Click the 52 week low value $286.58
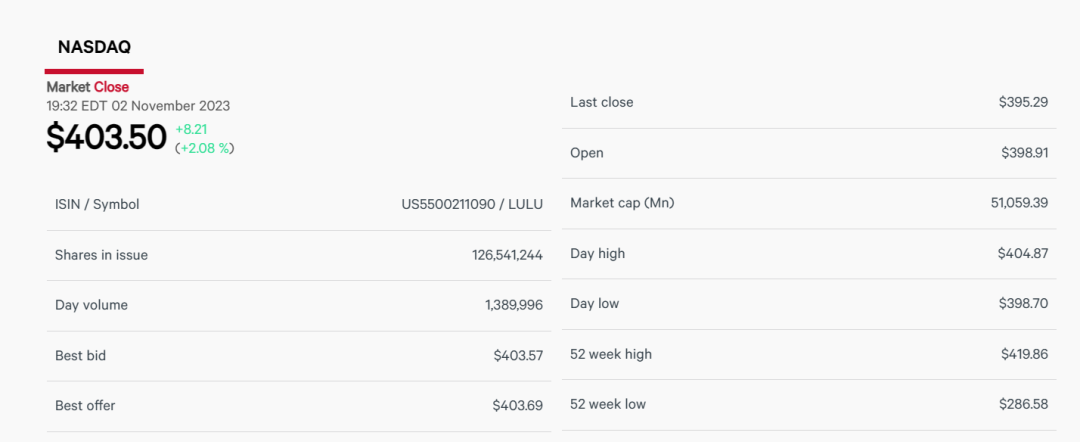 point(1024,404)
